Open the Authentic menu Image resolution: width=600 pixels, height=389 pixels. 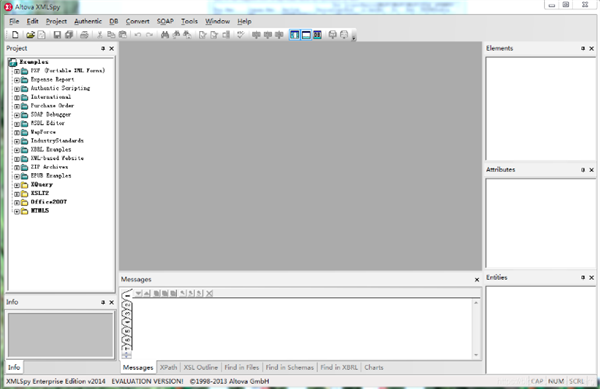pos(88,21)
